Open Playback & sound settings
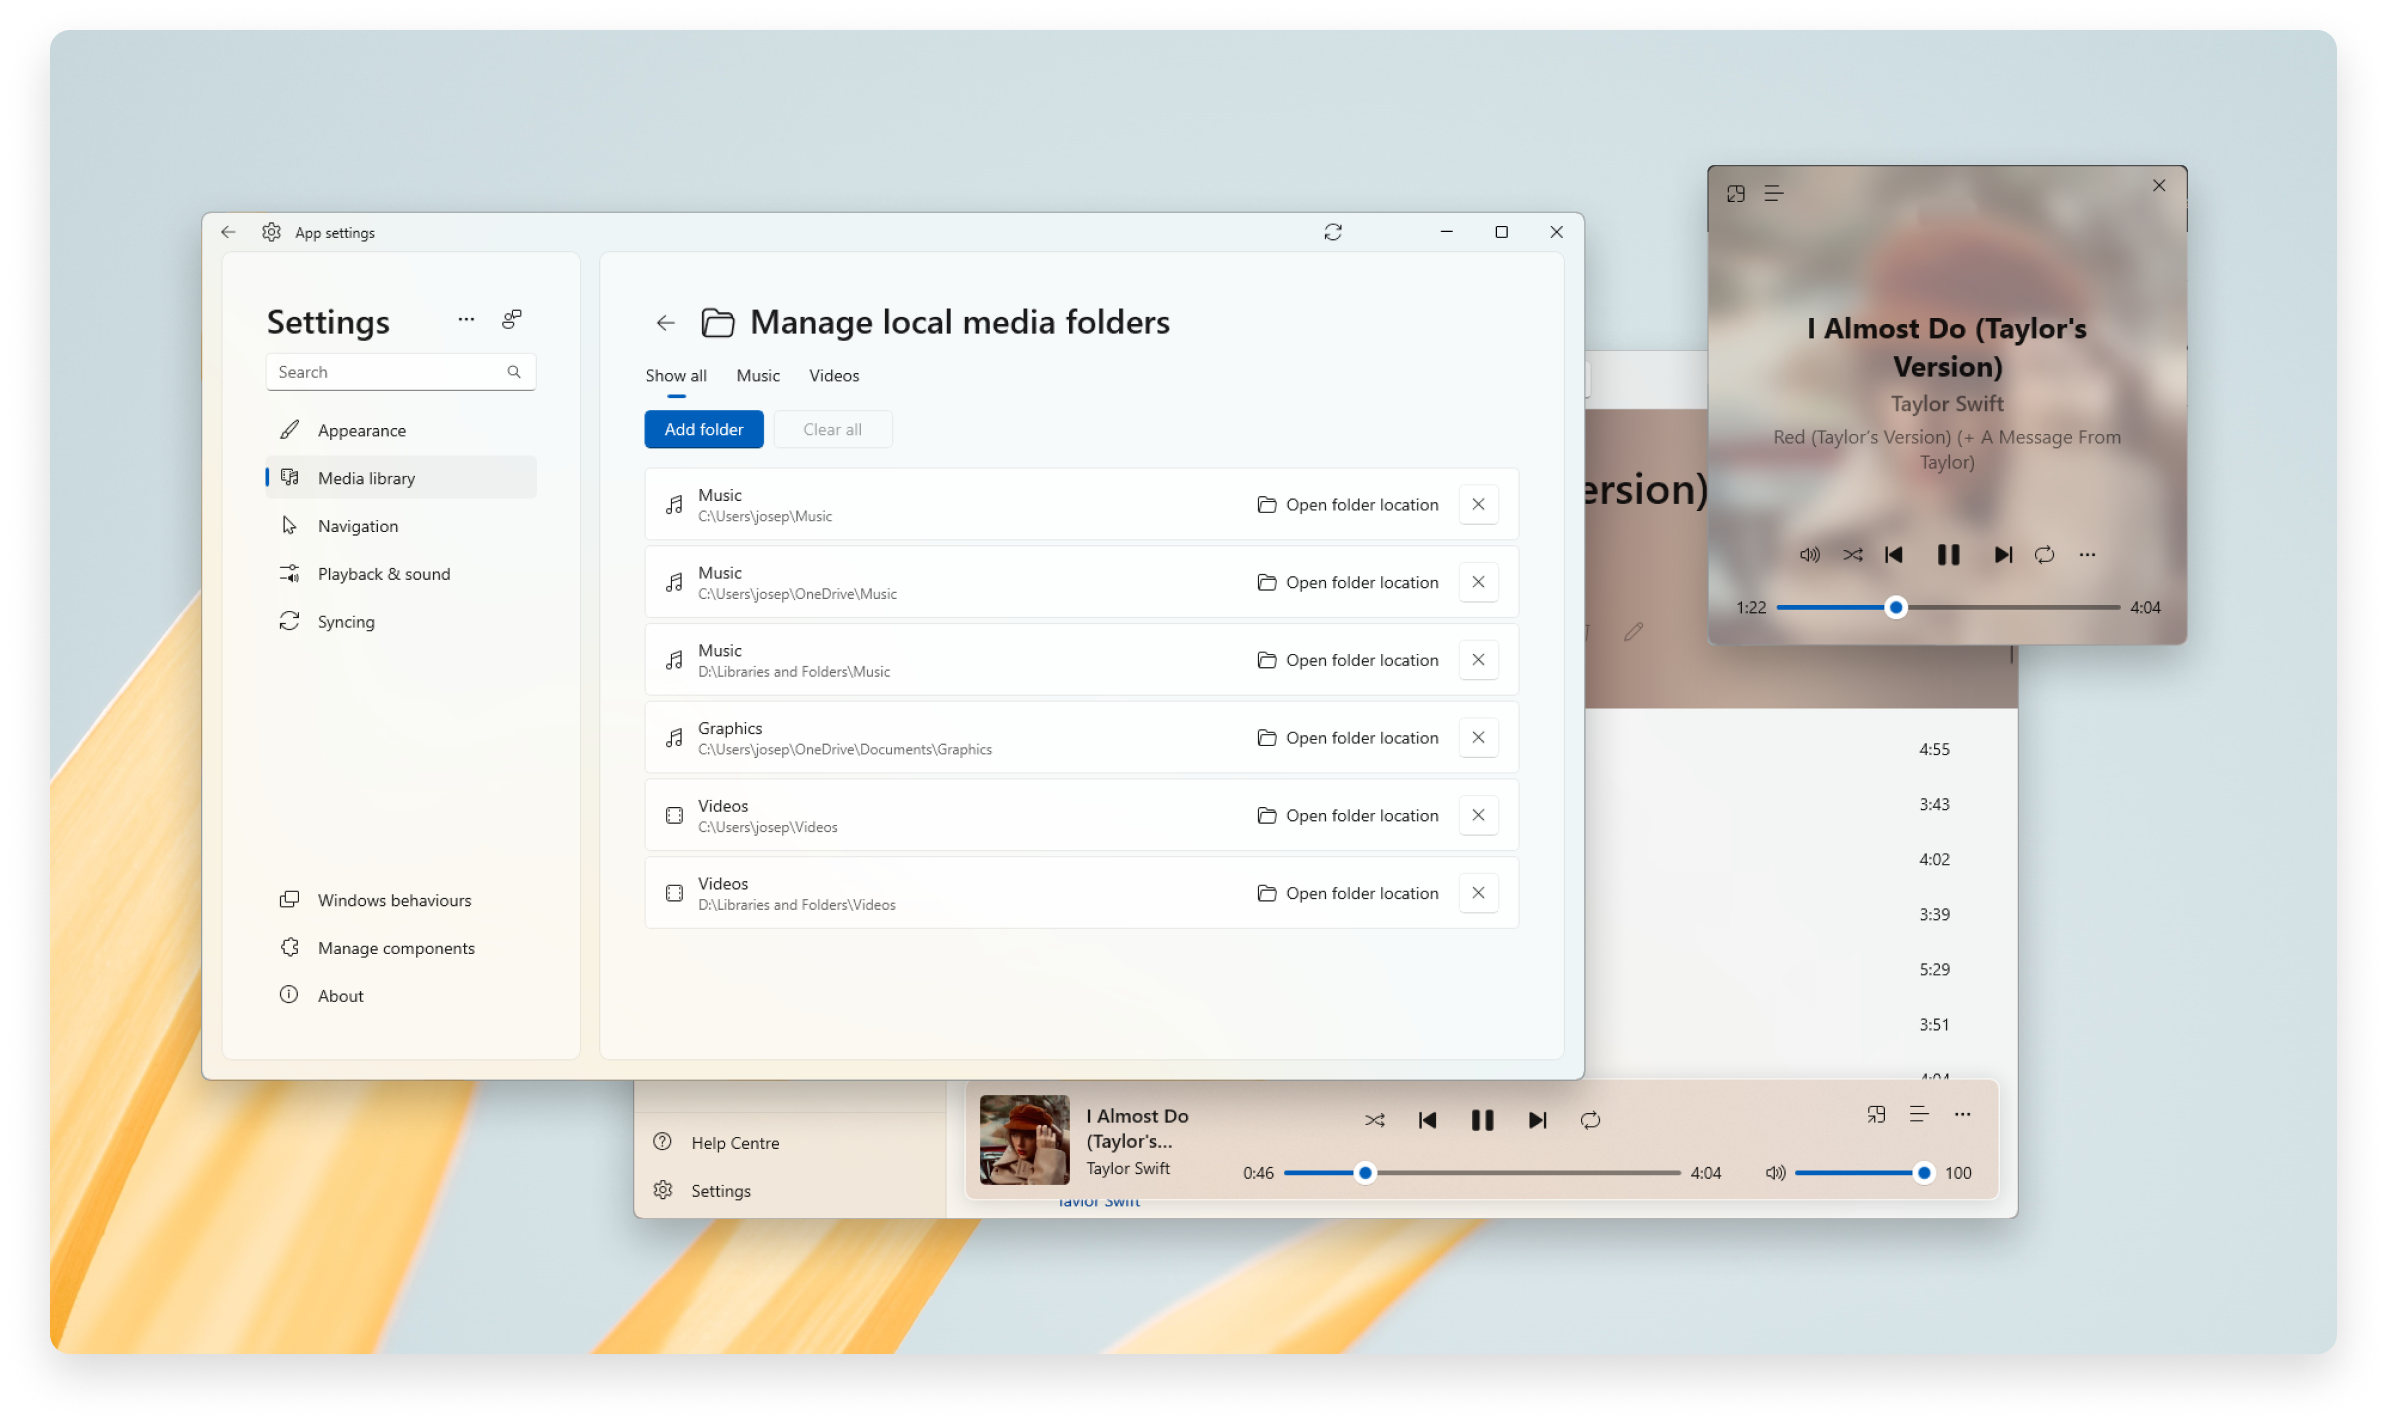This screenshot has height=1424, width=2387. point(400,574)
